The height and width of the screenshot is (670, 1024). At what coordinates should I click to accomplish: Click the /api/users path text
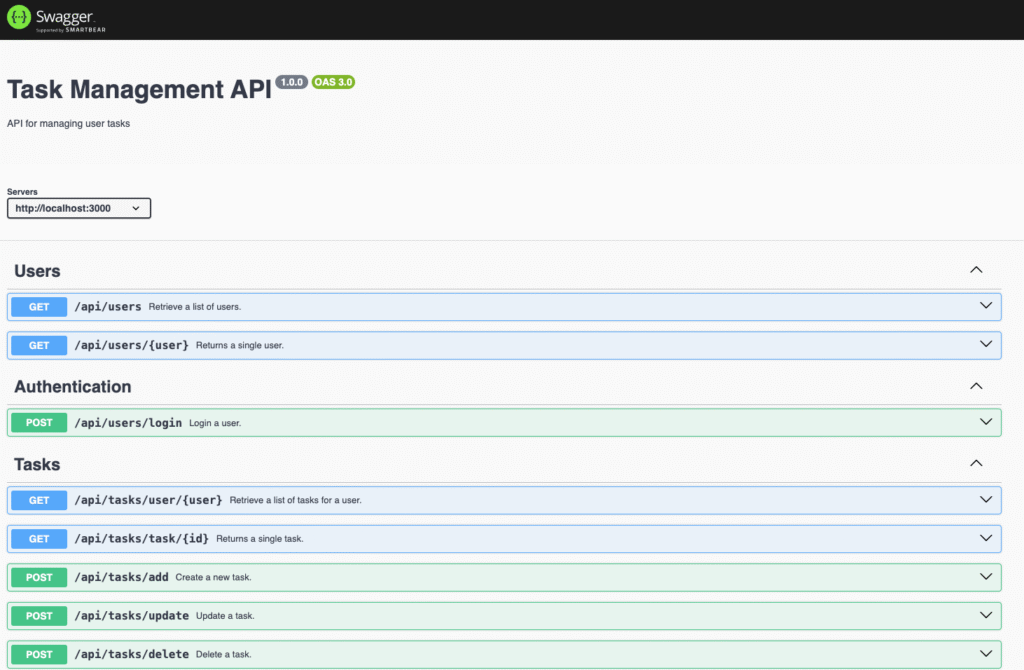(x=108, y=307)
